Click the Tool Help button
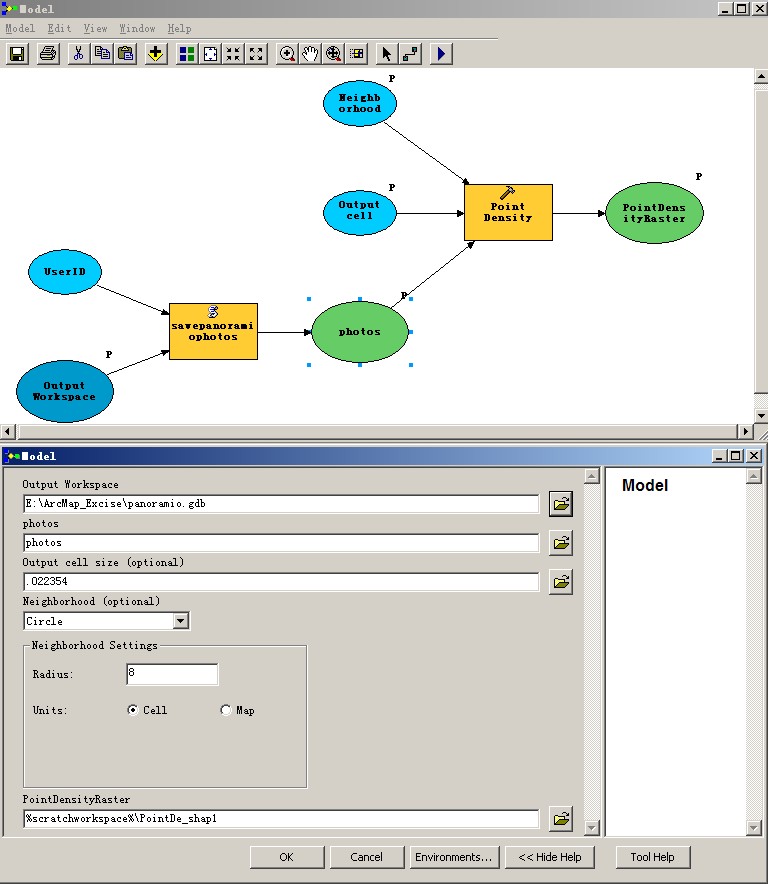This screenshot has width=768, height=884. point(652,857)
